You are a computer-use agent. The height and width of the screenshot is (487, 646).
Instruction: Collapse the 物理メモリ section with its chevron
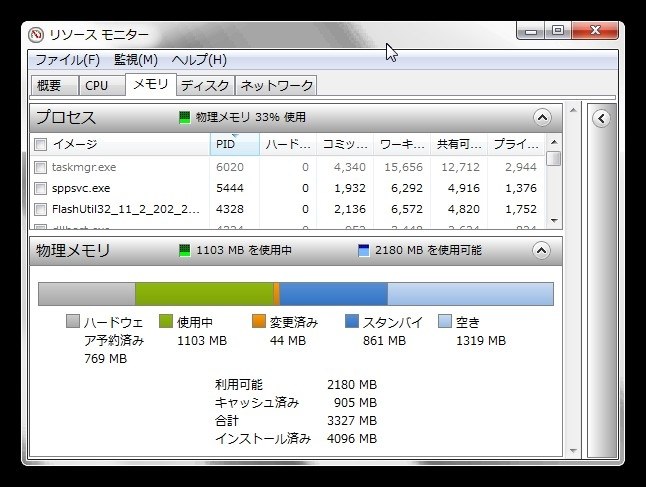[x=541, y=251]
